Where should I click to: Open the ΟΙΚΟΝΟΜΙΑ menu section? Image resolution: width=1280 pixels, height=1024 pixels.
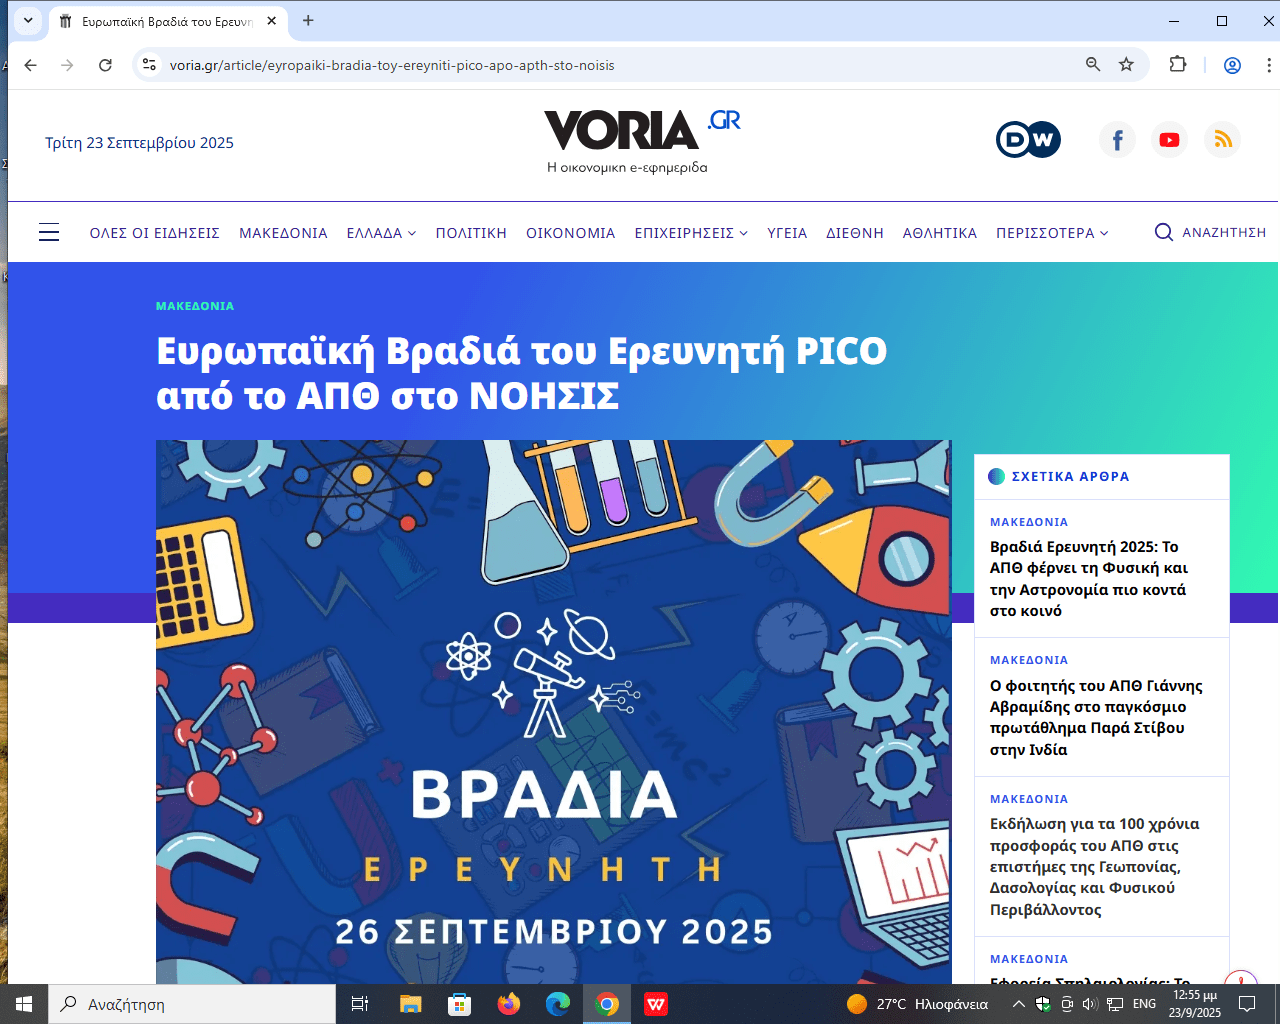[570, 233]
